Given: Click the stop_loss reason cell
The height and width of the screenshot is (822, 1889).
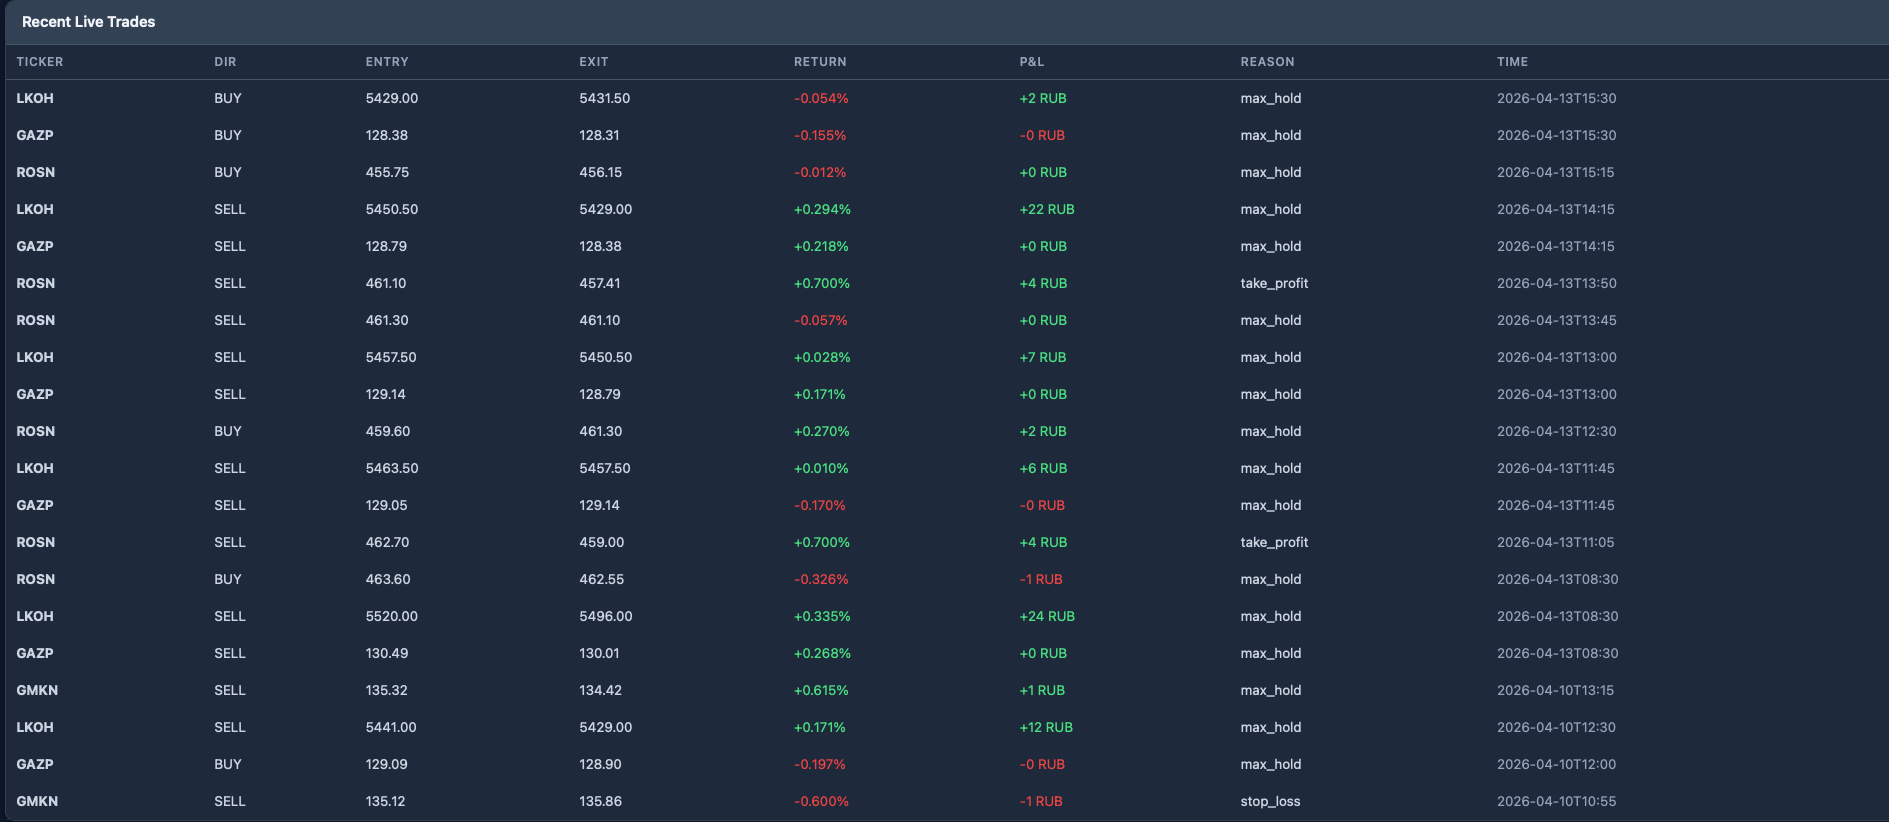Looking at the screenshot, I should 1271,802.
